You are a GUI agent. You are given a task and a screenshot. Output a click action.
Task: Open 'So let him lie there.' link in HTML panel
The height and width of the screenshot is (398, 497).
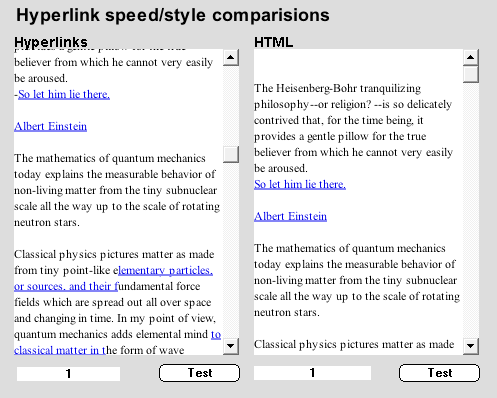coord(300,184)
